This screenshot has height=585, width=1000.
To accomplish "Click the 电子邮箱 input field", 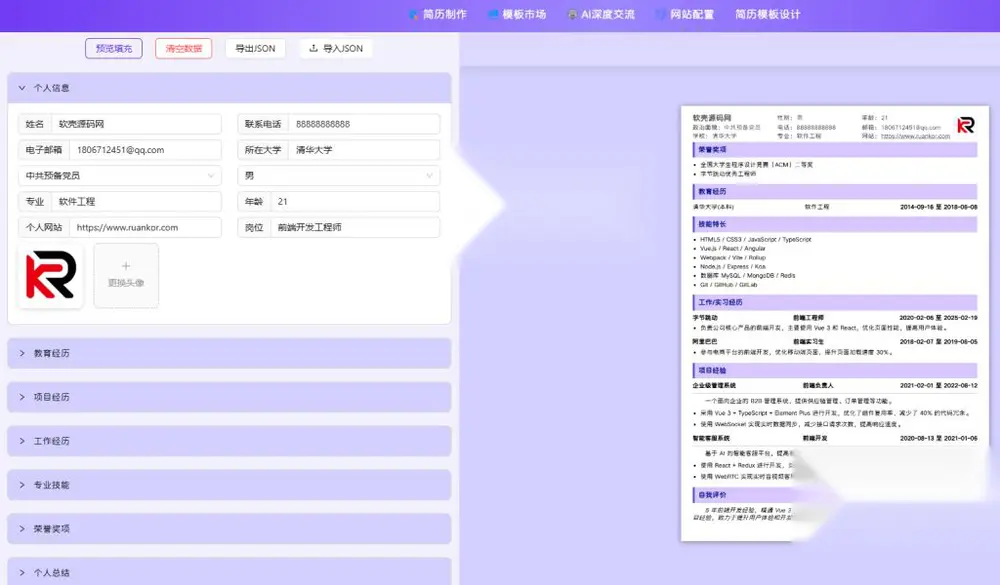I will [145, 150].
